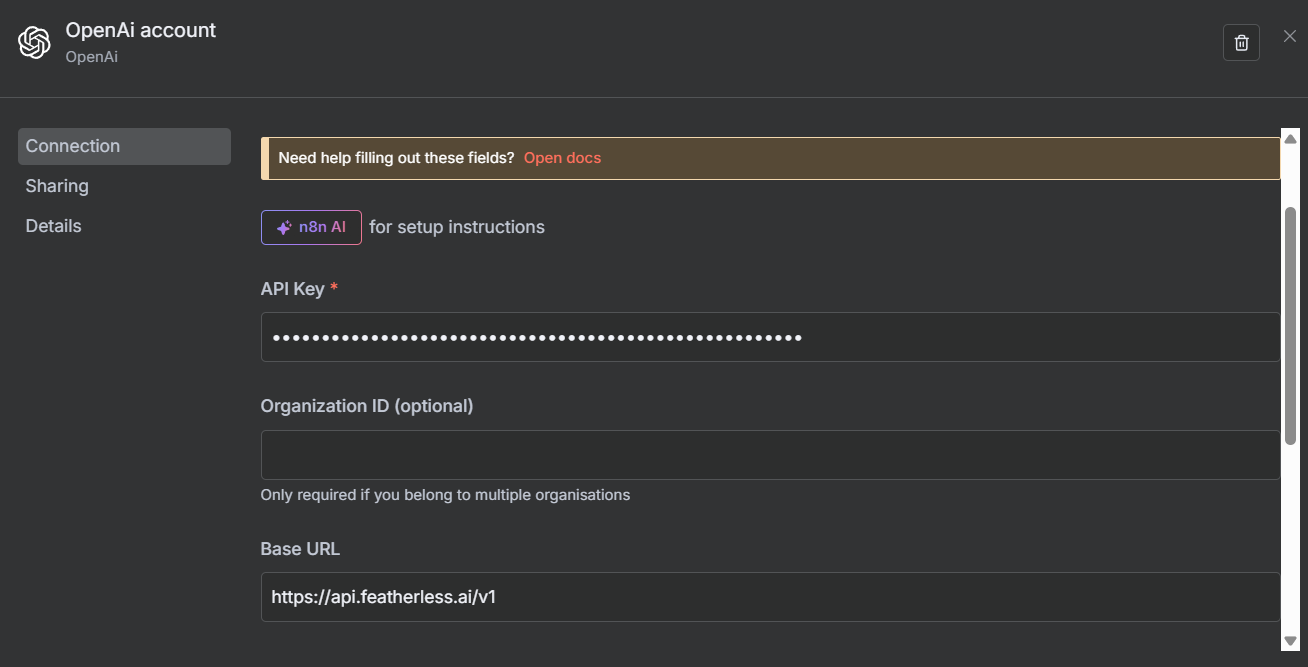
Task: Close the credential dialog
Action: click(1290, 37)
